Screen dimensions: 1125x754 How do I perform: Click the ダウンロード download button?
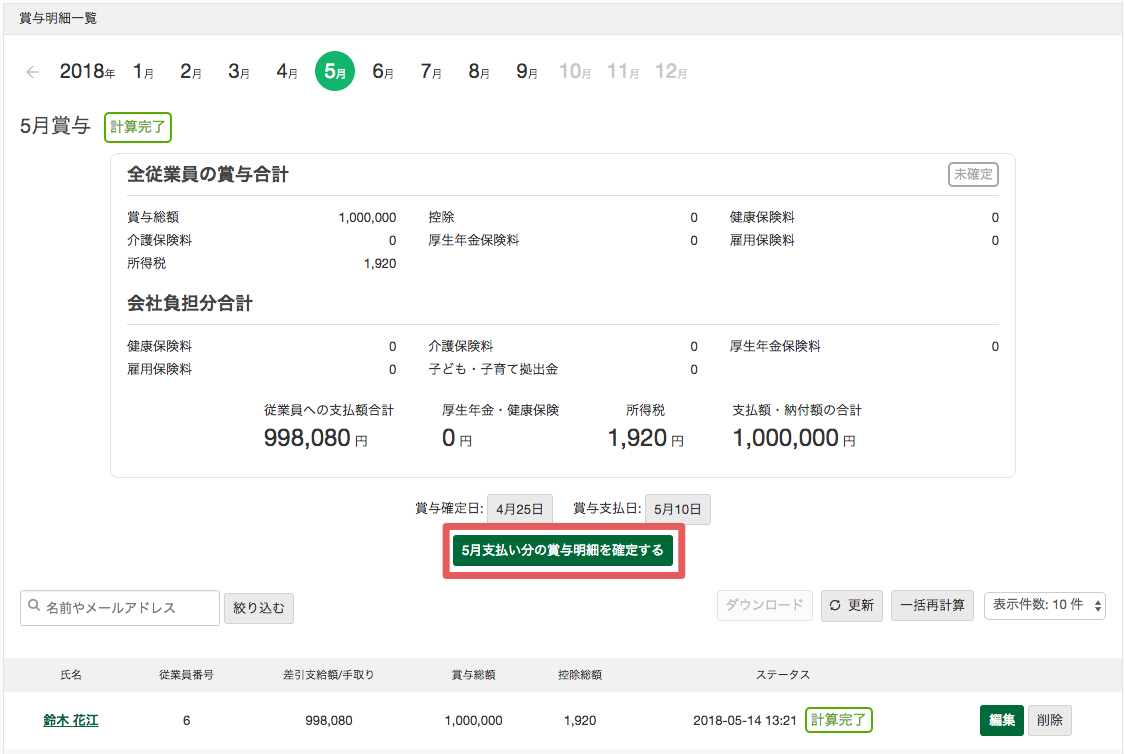tap(764, 605)
